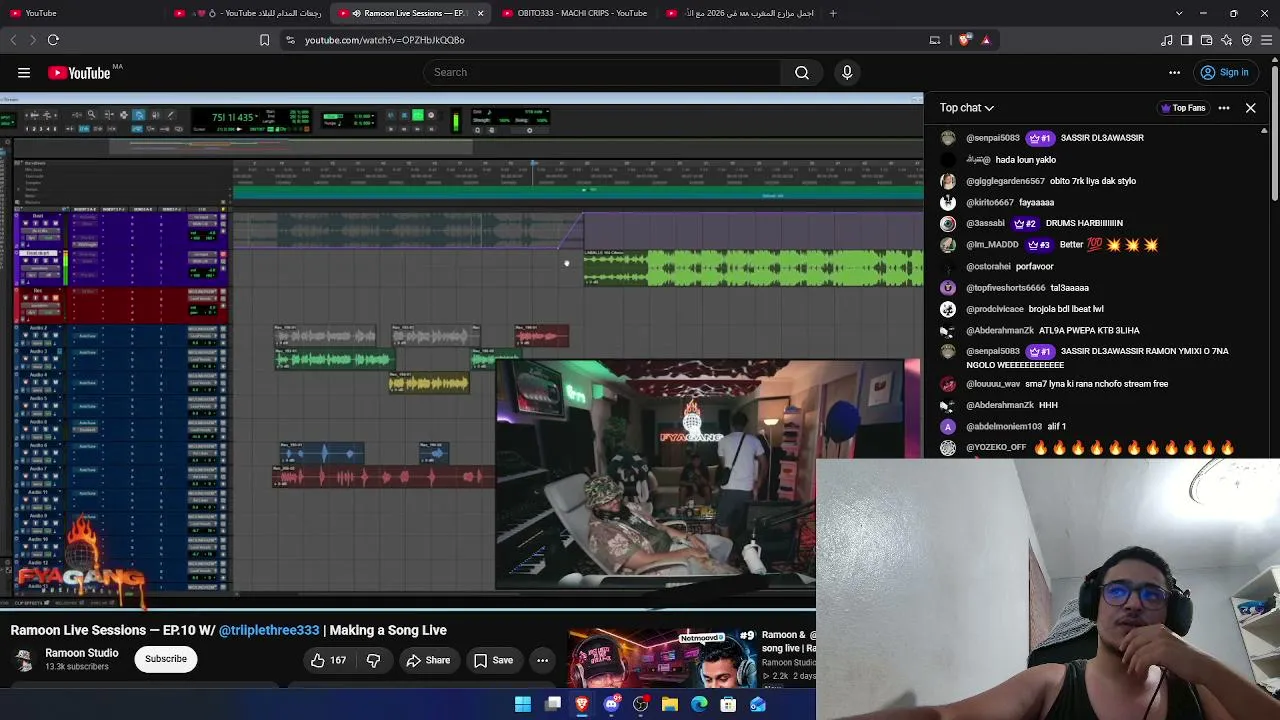Go back using the browser back arrow
Image resolution: width=1280 pixels, height=720 pixels.
click(13, 40)
